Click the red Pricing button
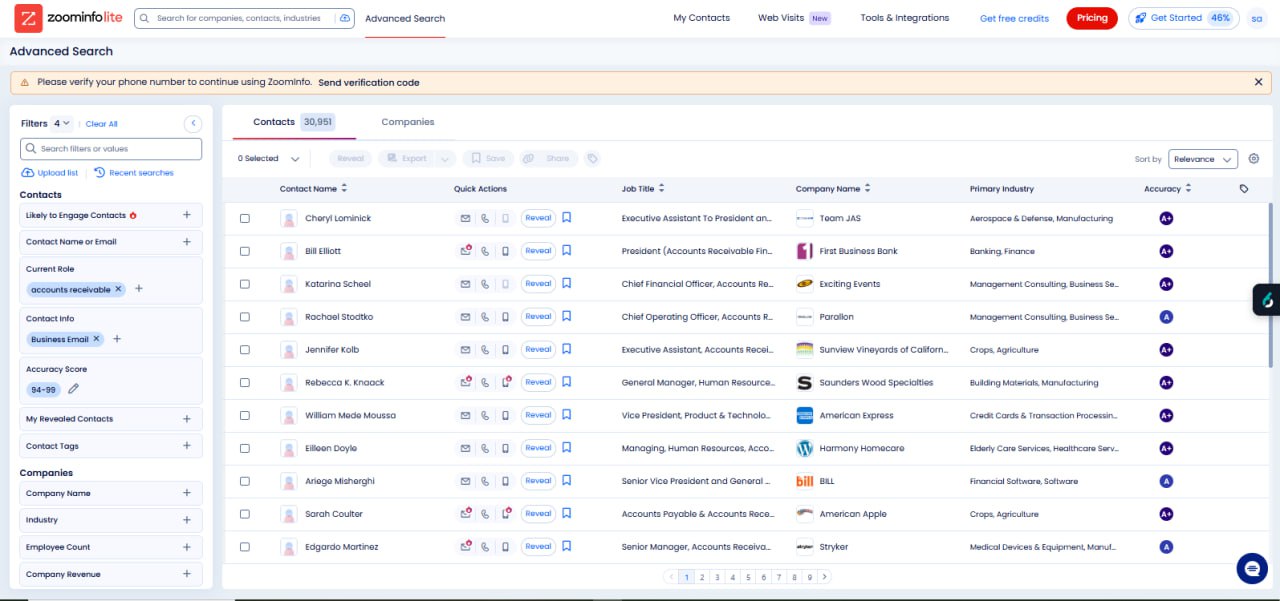Screen dimensions: 1280x601 coord(1092,18)
